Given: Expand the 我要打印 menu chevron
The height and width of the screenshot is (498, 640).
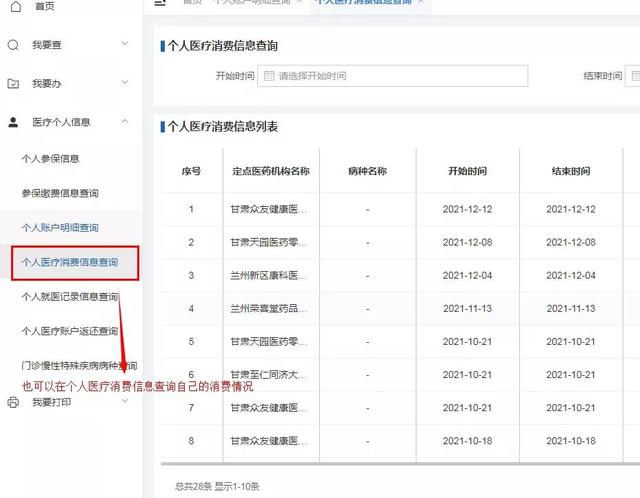Looking at the screenshot, I should (x=125, y=401).
